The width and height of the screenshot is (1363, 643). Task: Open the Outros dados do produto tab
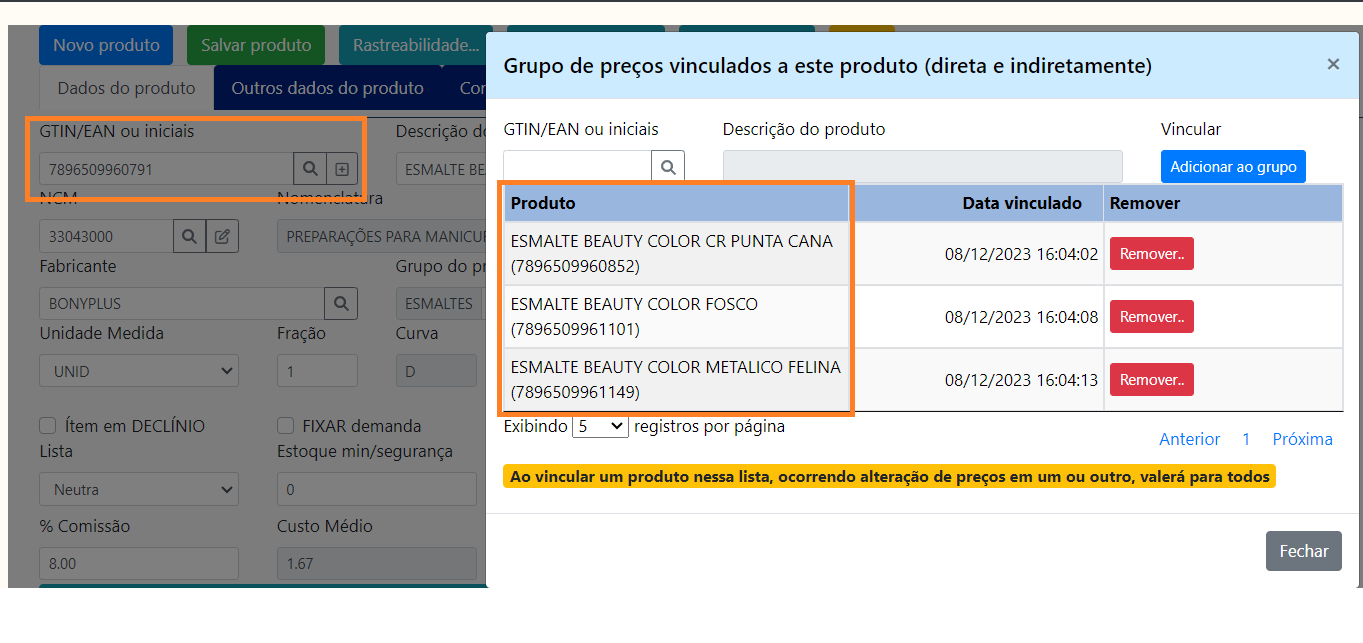327,88
